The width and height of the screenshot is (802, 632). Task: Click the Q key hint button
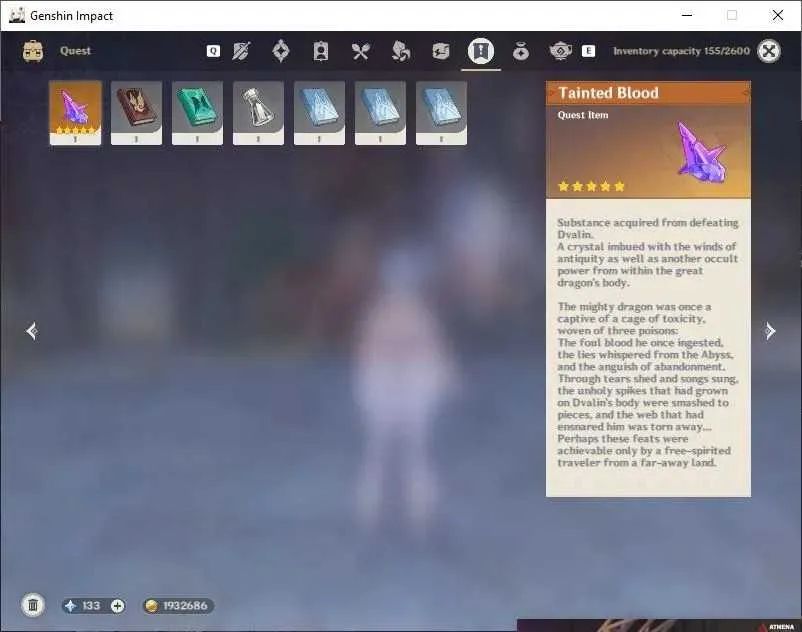(213, 51)
